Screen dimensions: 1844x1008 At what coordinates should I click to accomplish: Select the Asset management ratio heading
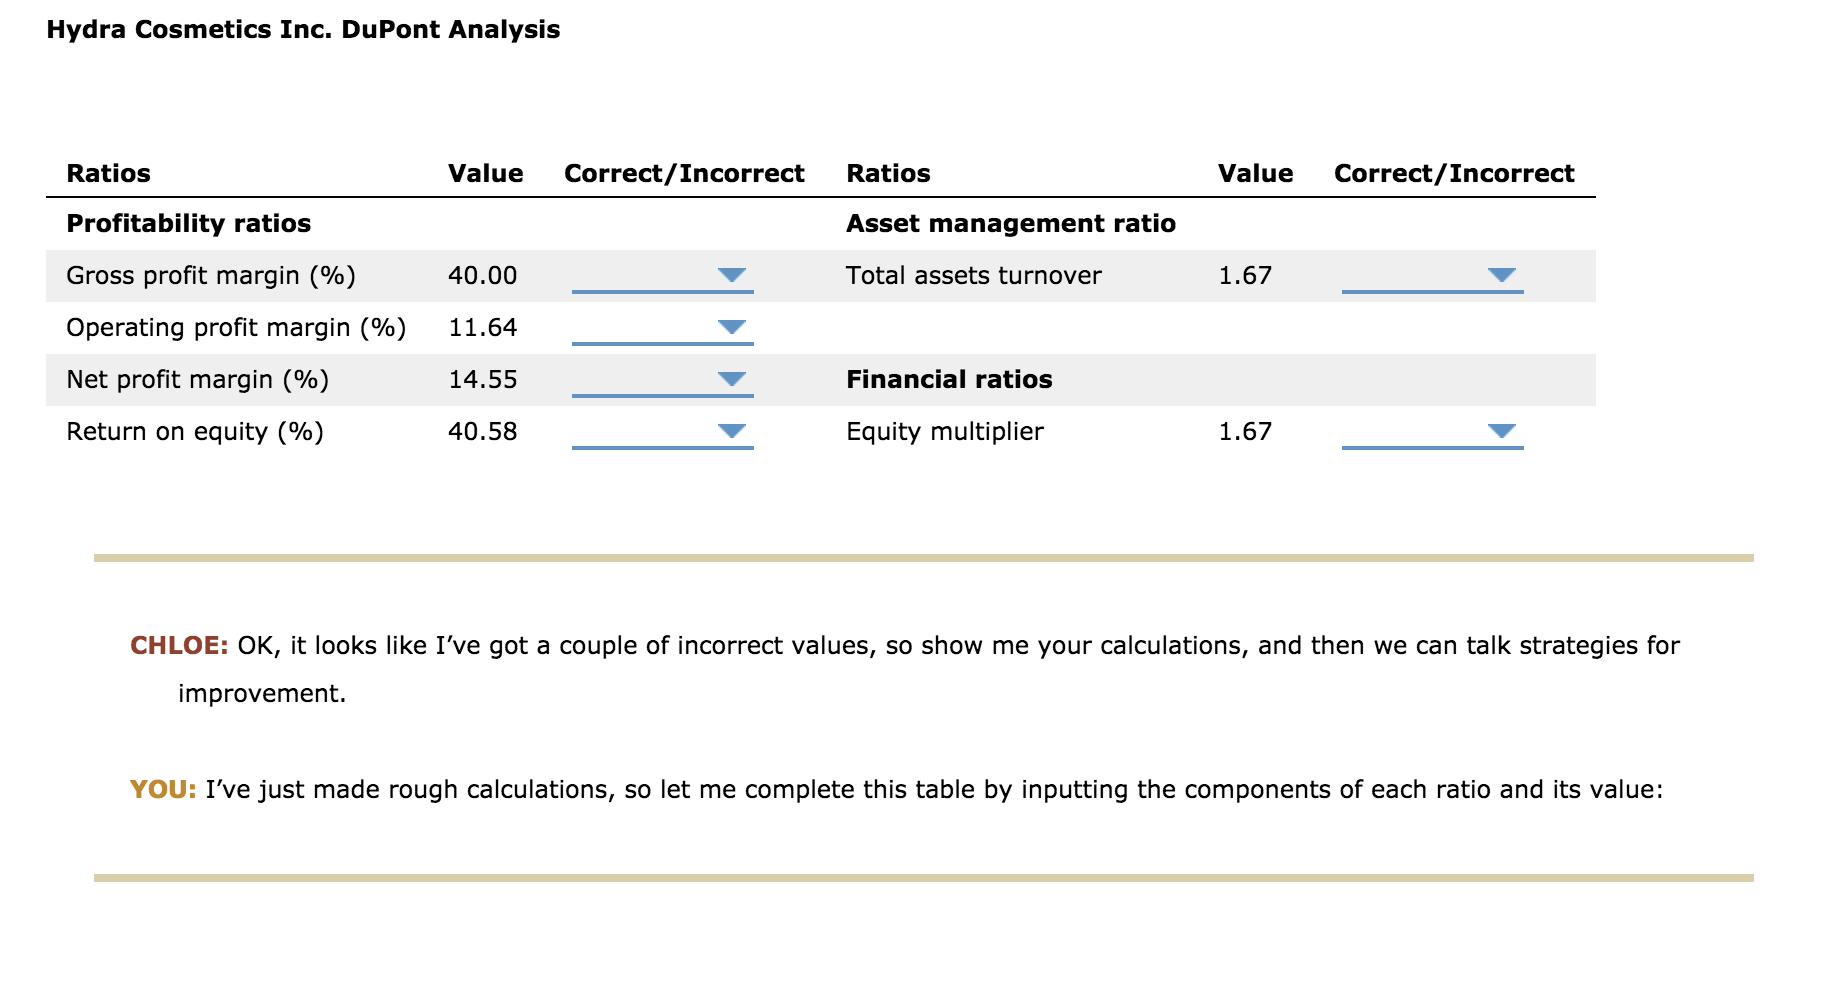tap(1010, 223)
